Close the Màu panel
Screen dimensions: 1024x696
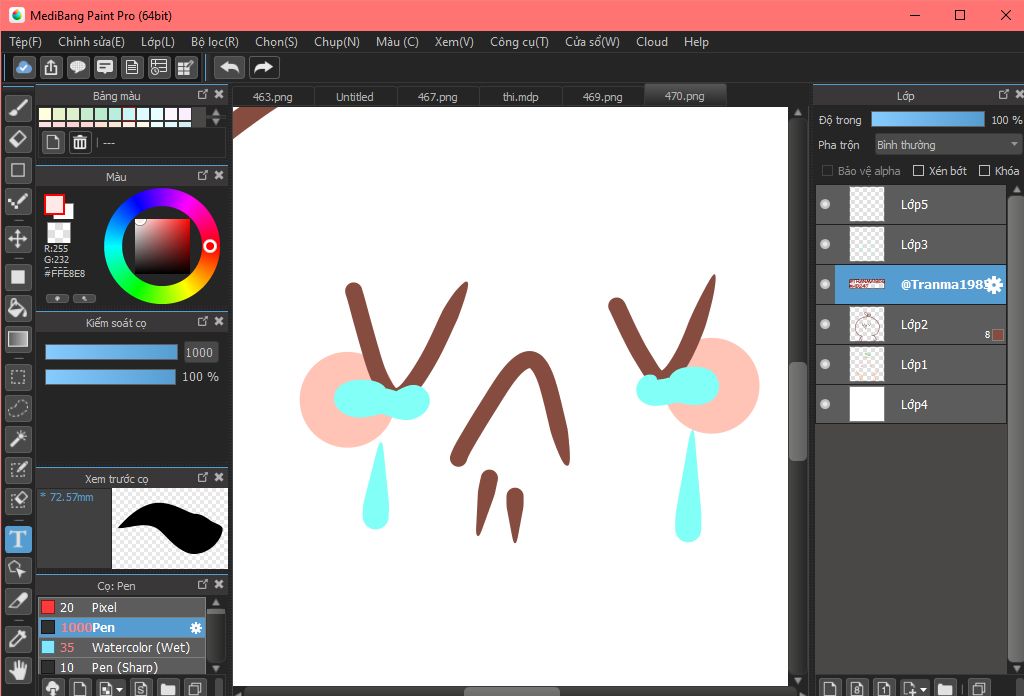pos(219,176)
